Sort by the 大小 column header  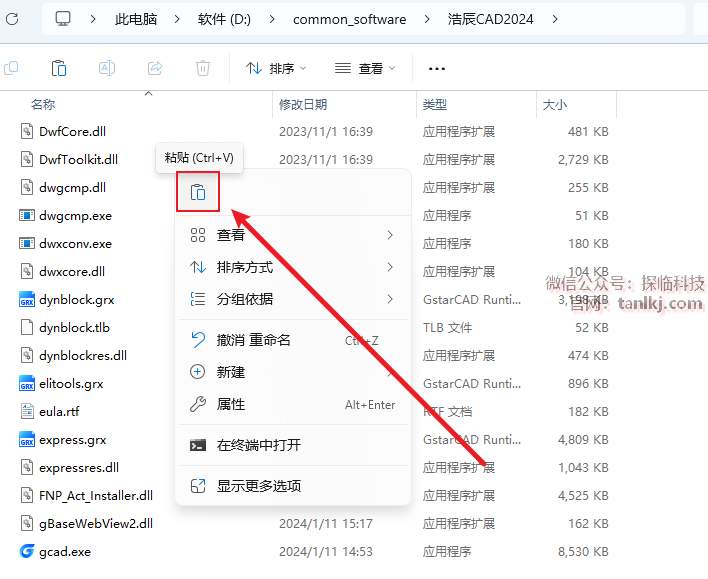click(x=554, y=105)
